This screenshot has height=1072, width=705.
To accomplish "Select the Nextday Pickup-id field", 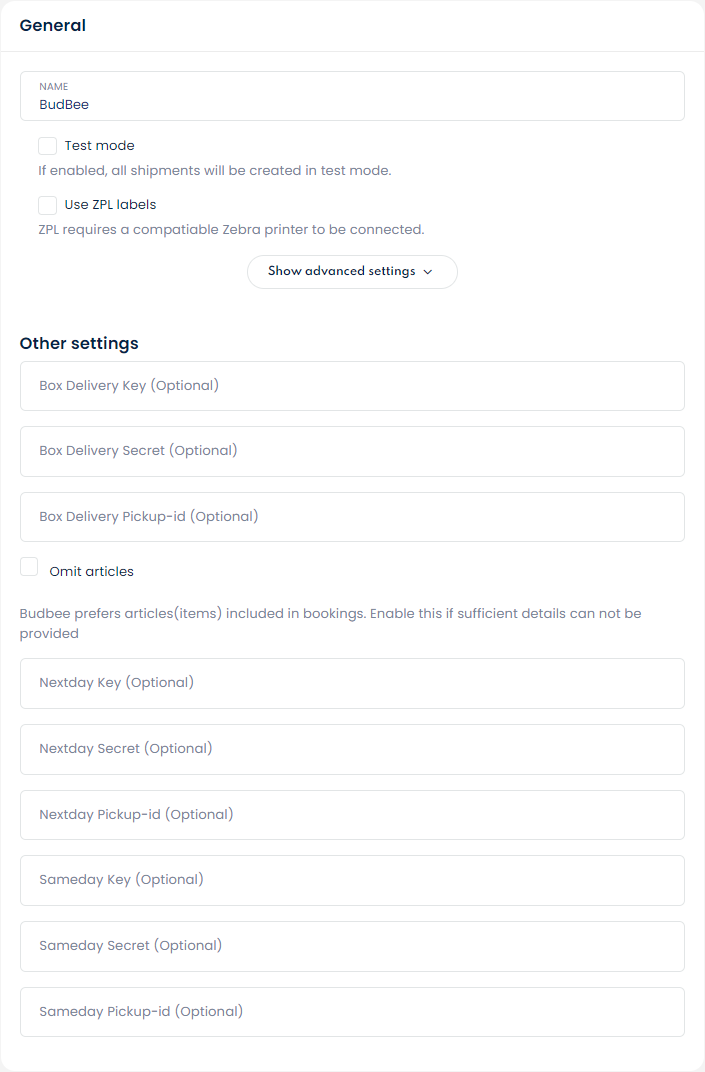I will coord(352,815).
